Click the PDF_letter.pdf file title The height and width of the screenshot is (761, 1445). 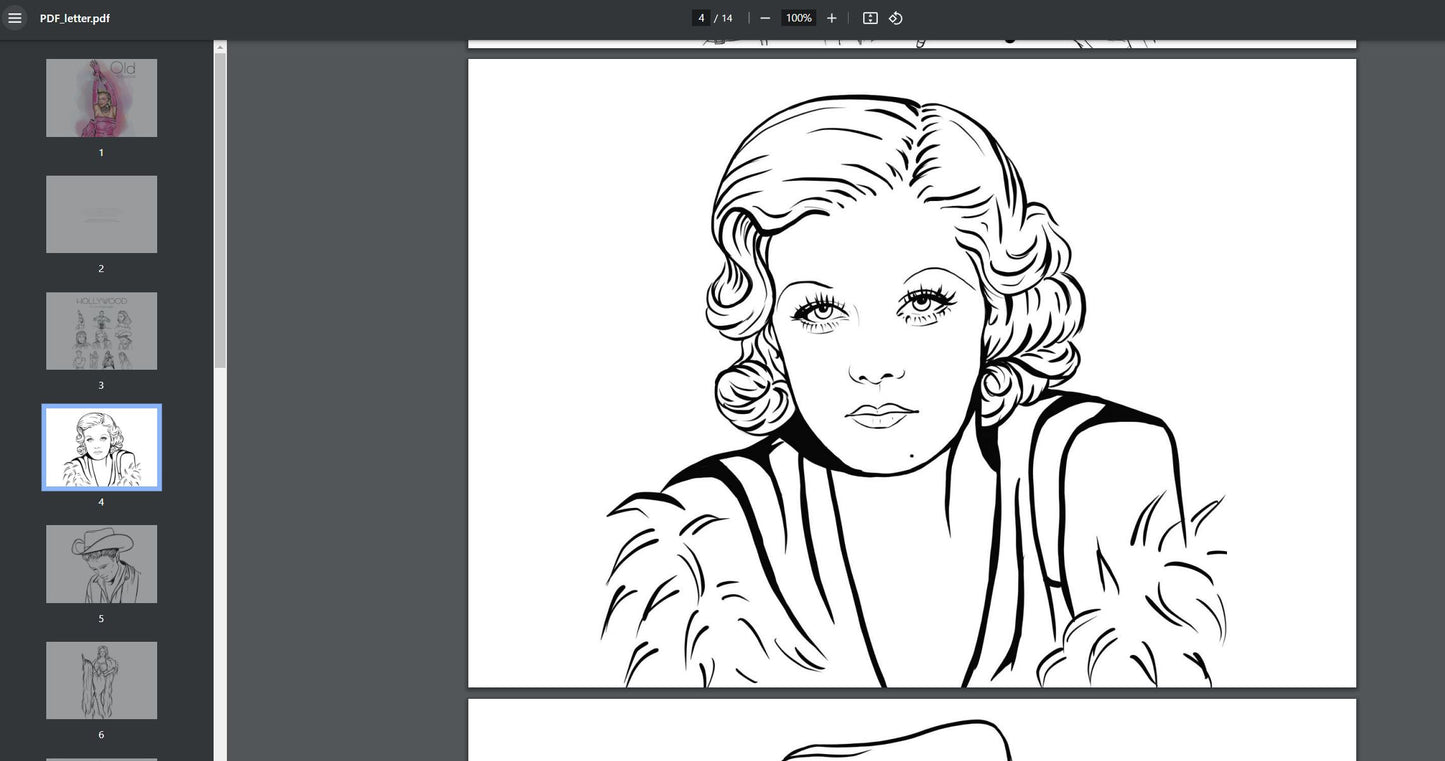75,18
